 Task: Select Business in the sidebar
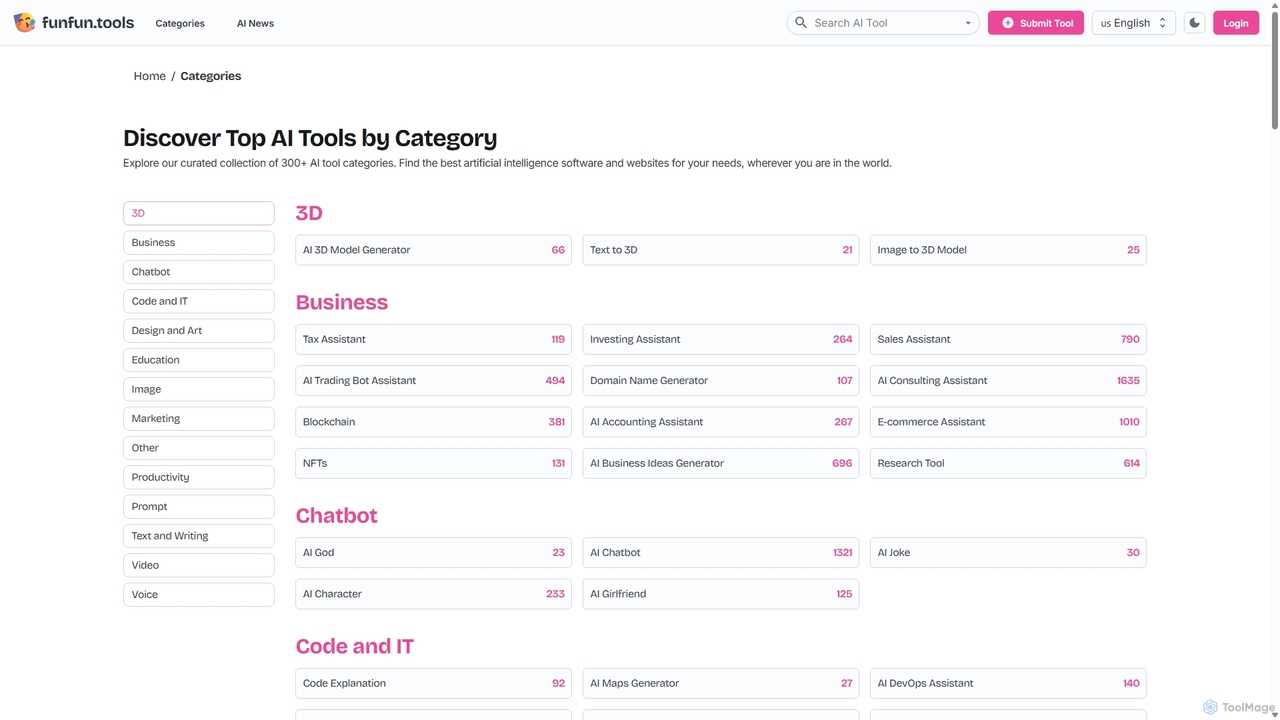tap(199, 242)
